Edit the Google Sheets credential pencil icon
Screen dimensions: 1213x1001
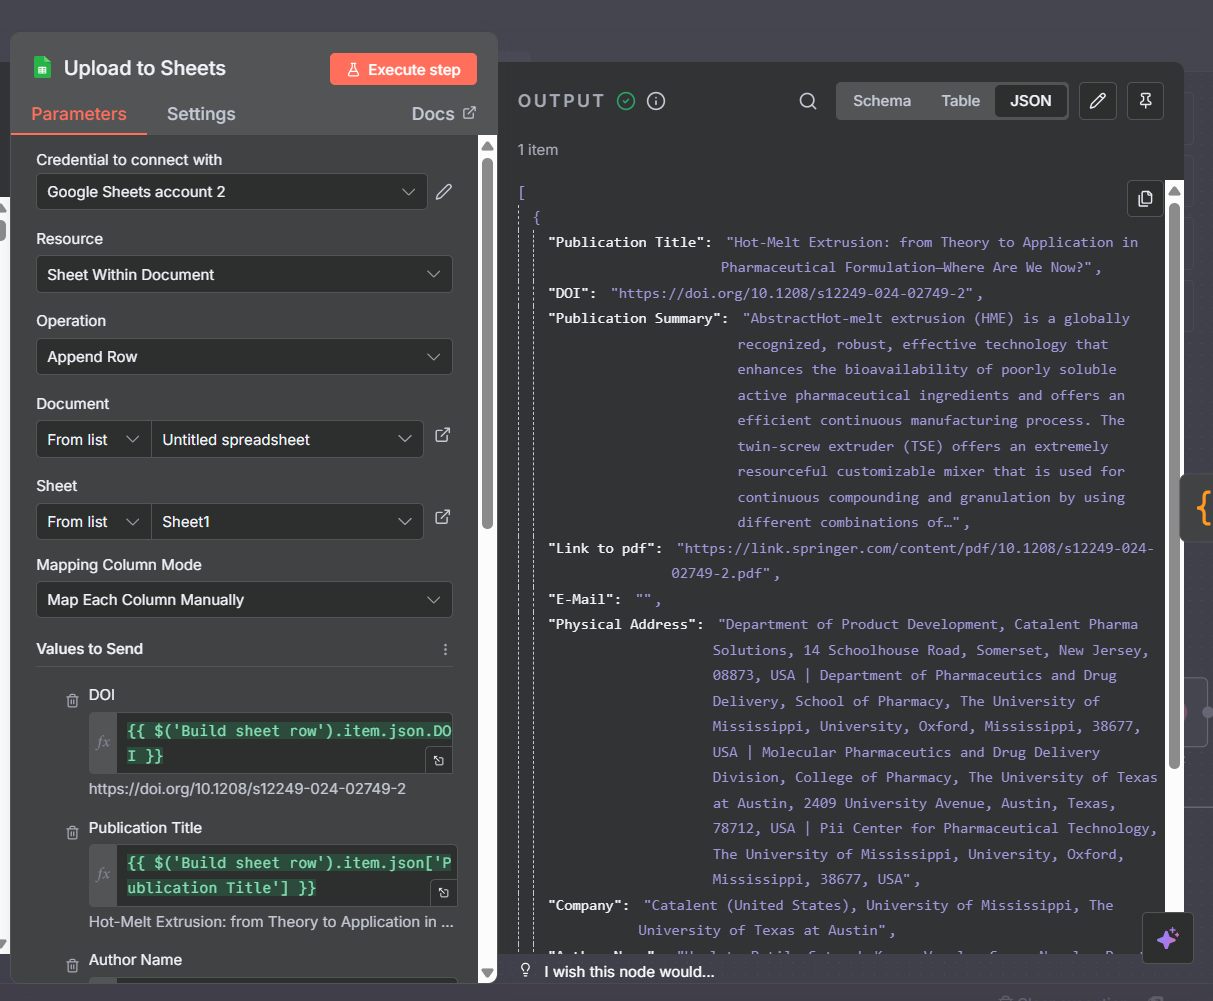444,191
